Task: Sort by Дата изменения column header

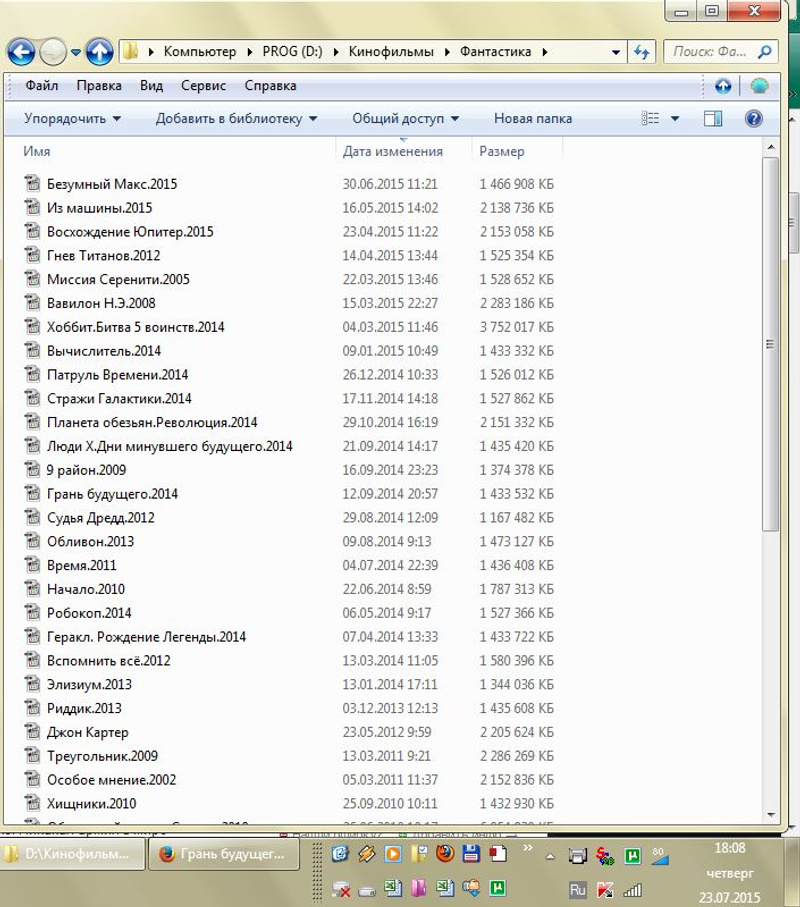Action: point(393,152)
